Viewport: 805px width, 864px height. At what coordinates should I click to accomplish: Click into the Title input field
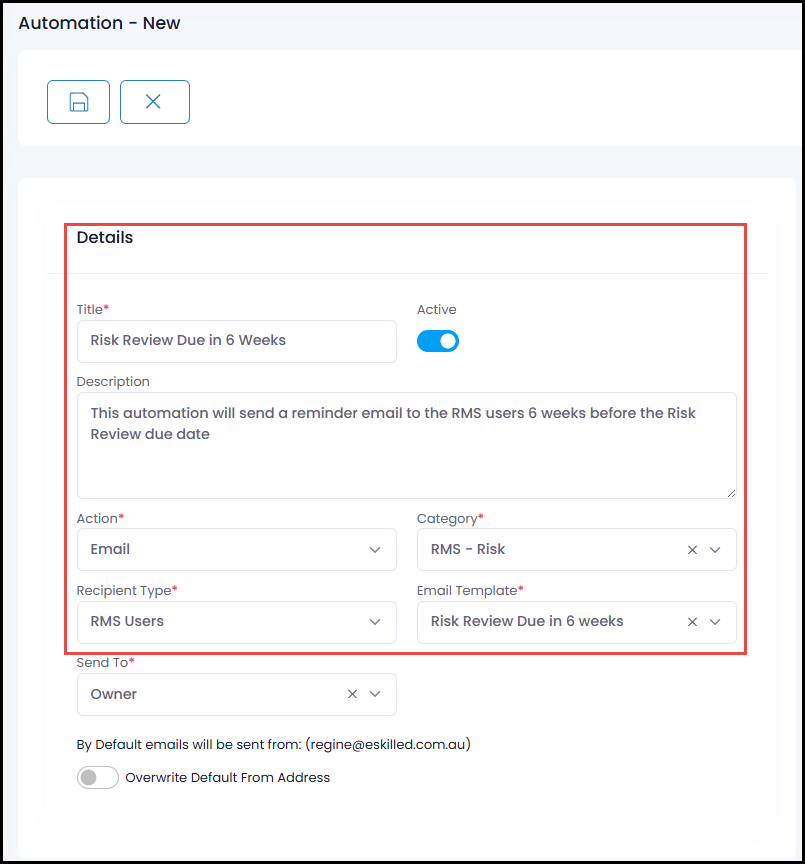click(x=236, y=341)
